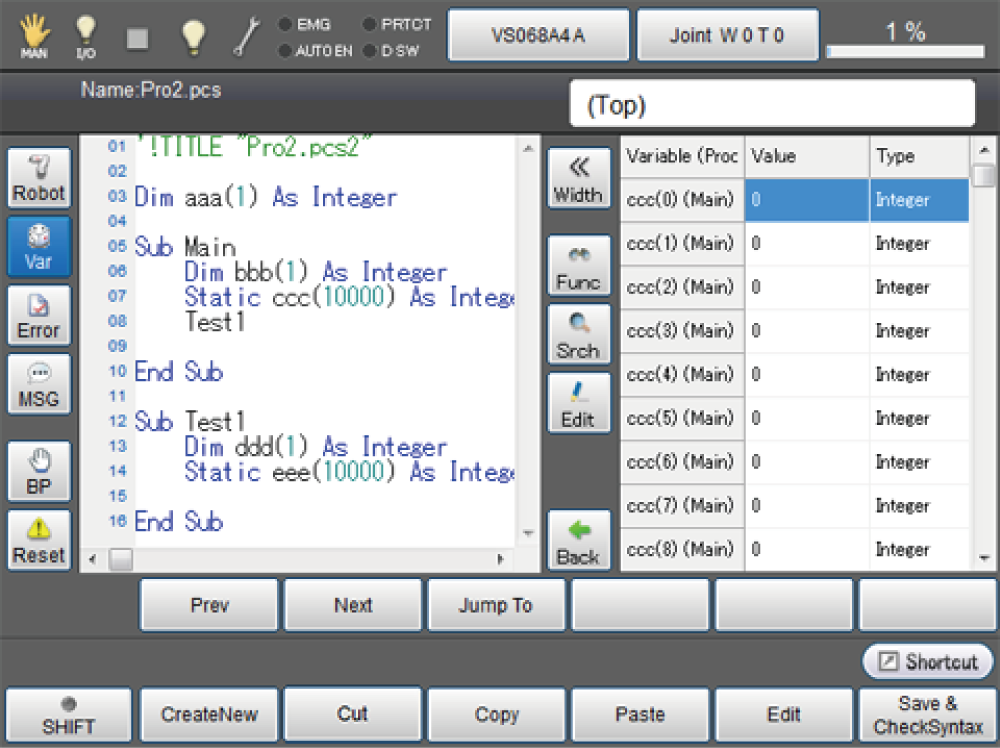Open the Robot side panel
The width and height of the screenshot is (1000, 748).
click(39, 178)
